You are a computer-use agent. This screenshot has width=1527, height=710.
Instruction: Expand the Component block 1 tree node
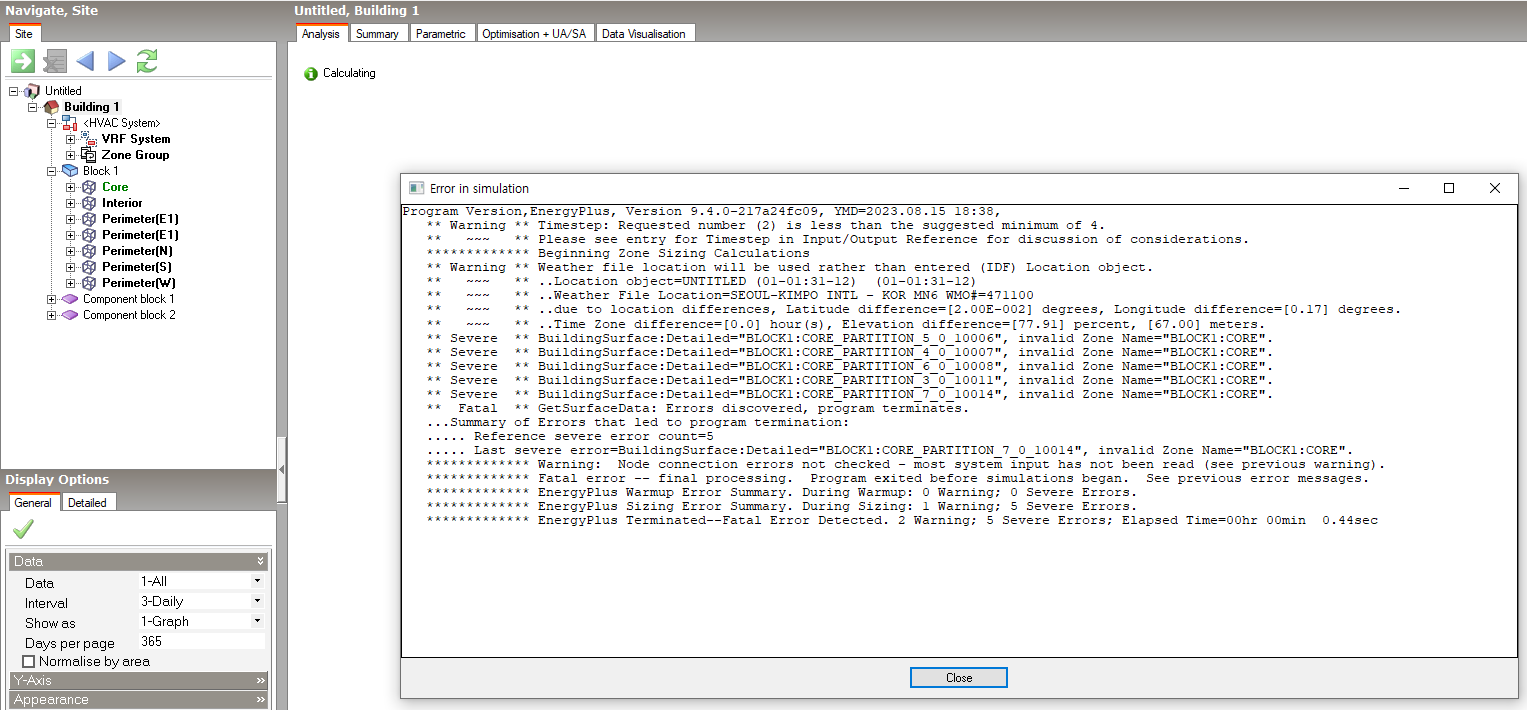tap(52, 299)
